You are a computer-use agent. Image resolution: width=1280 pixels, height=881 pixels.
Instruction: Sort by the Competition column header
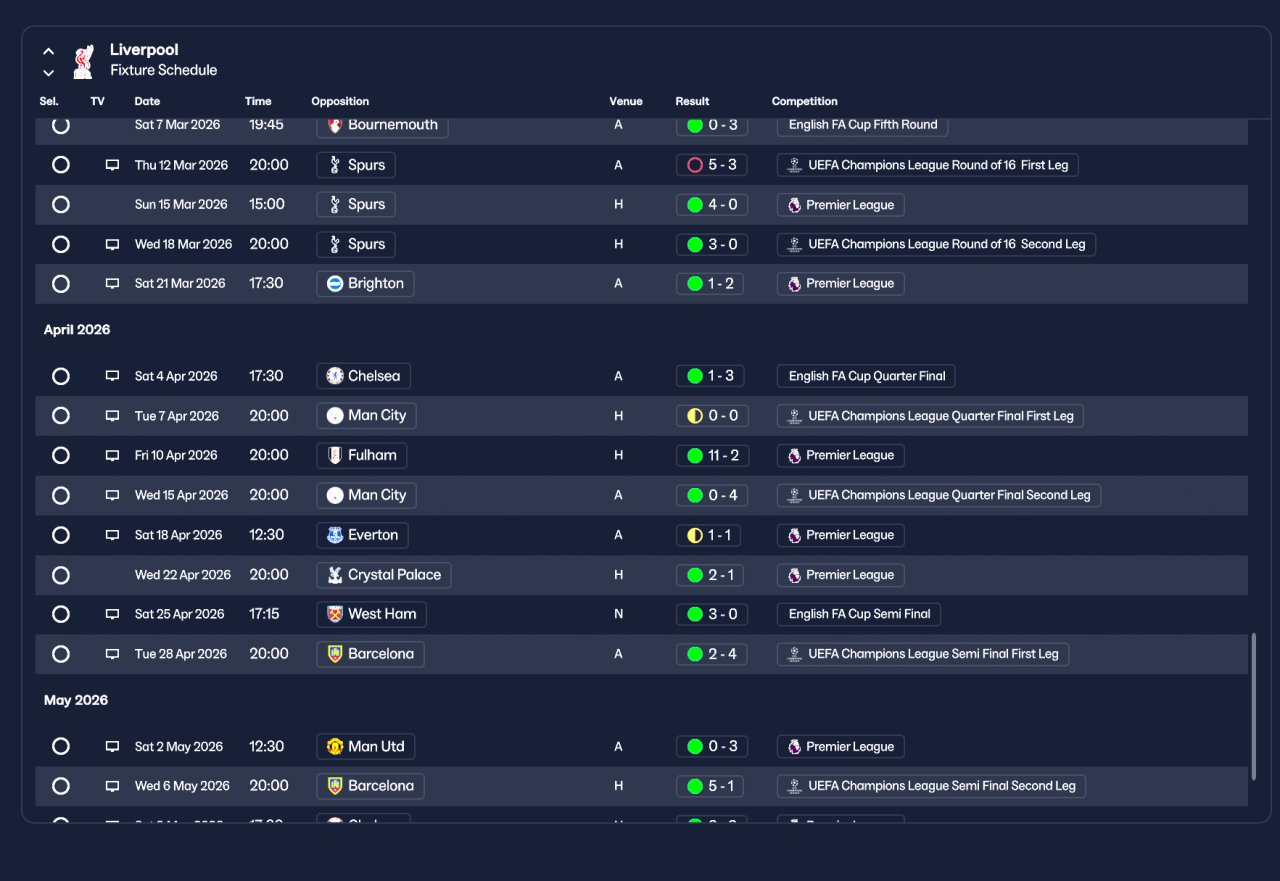click(x=805, y=101)
